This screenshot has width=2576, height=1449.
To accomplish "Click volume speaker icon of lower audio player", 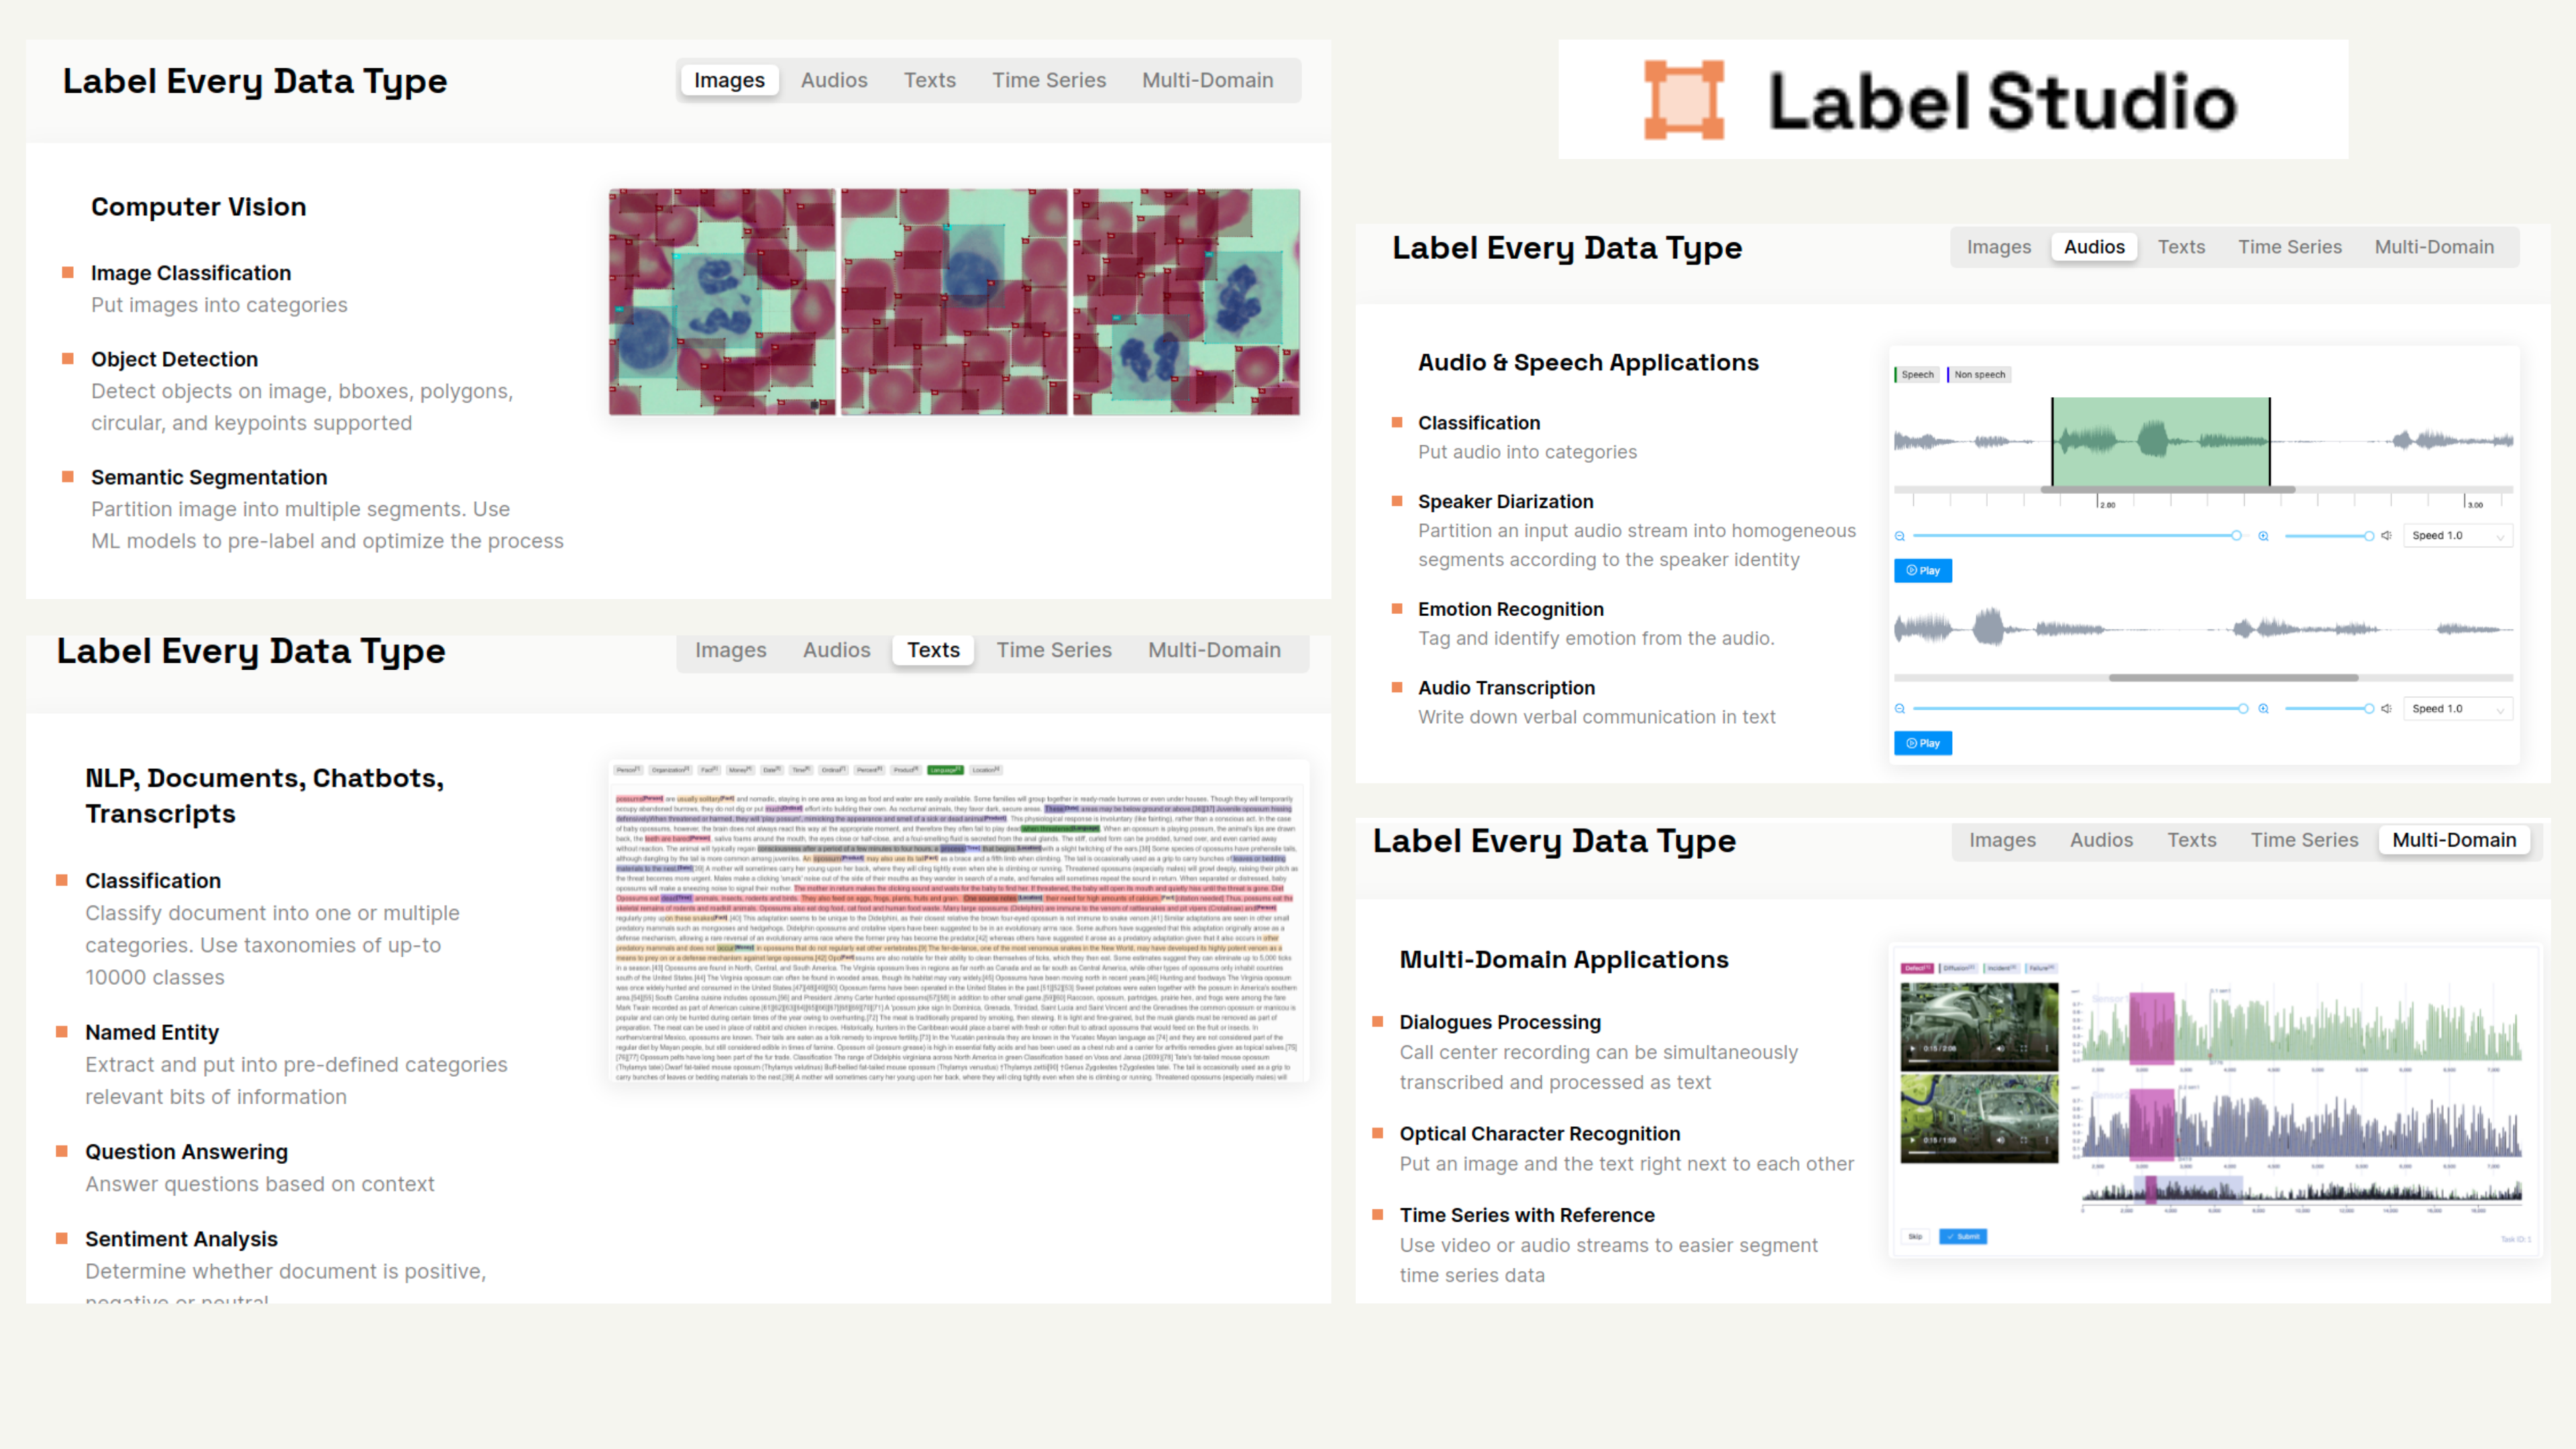I will (x=2387, y=709).
